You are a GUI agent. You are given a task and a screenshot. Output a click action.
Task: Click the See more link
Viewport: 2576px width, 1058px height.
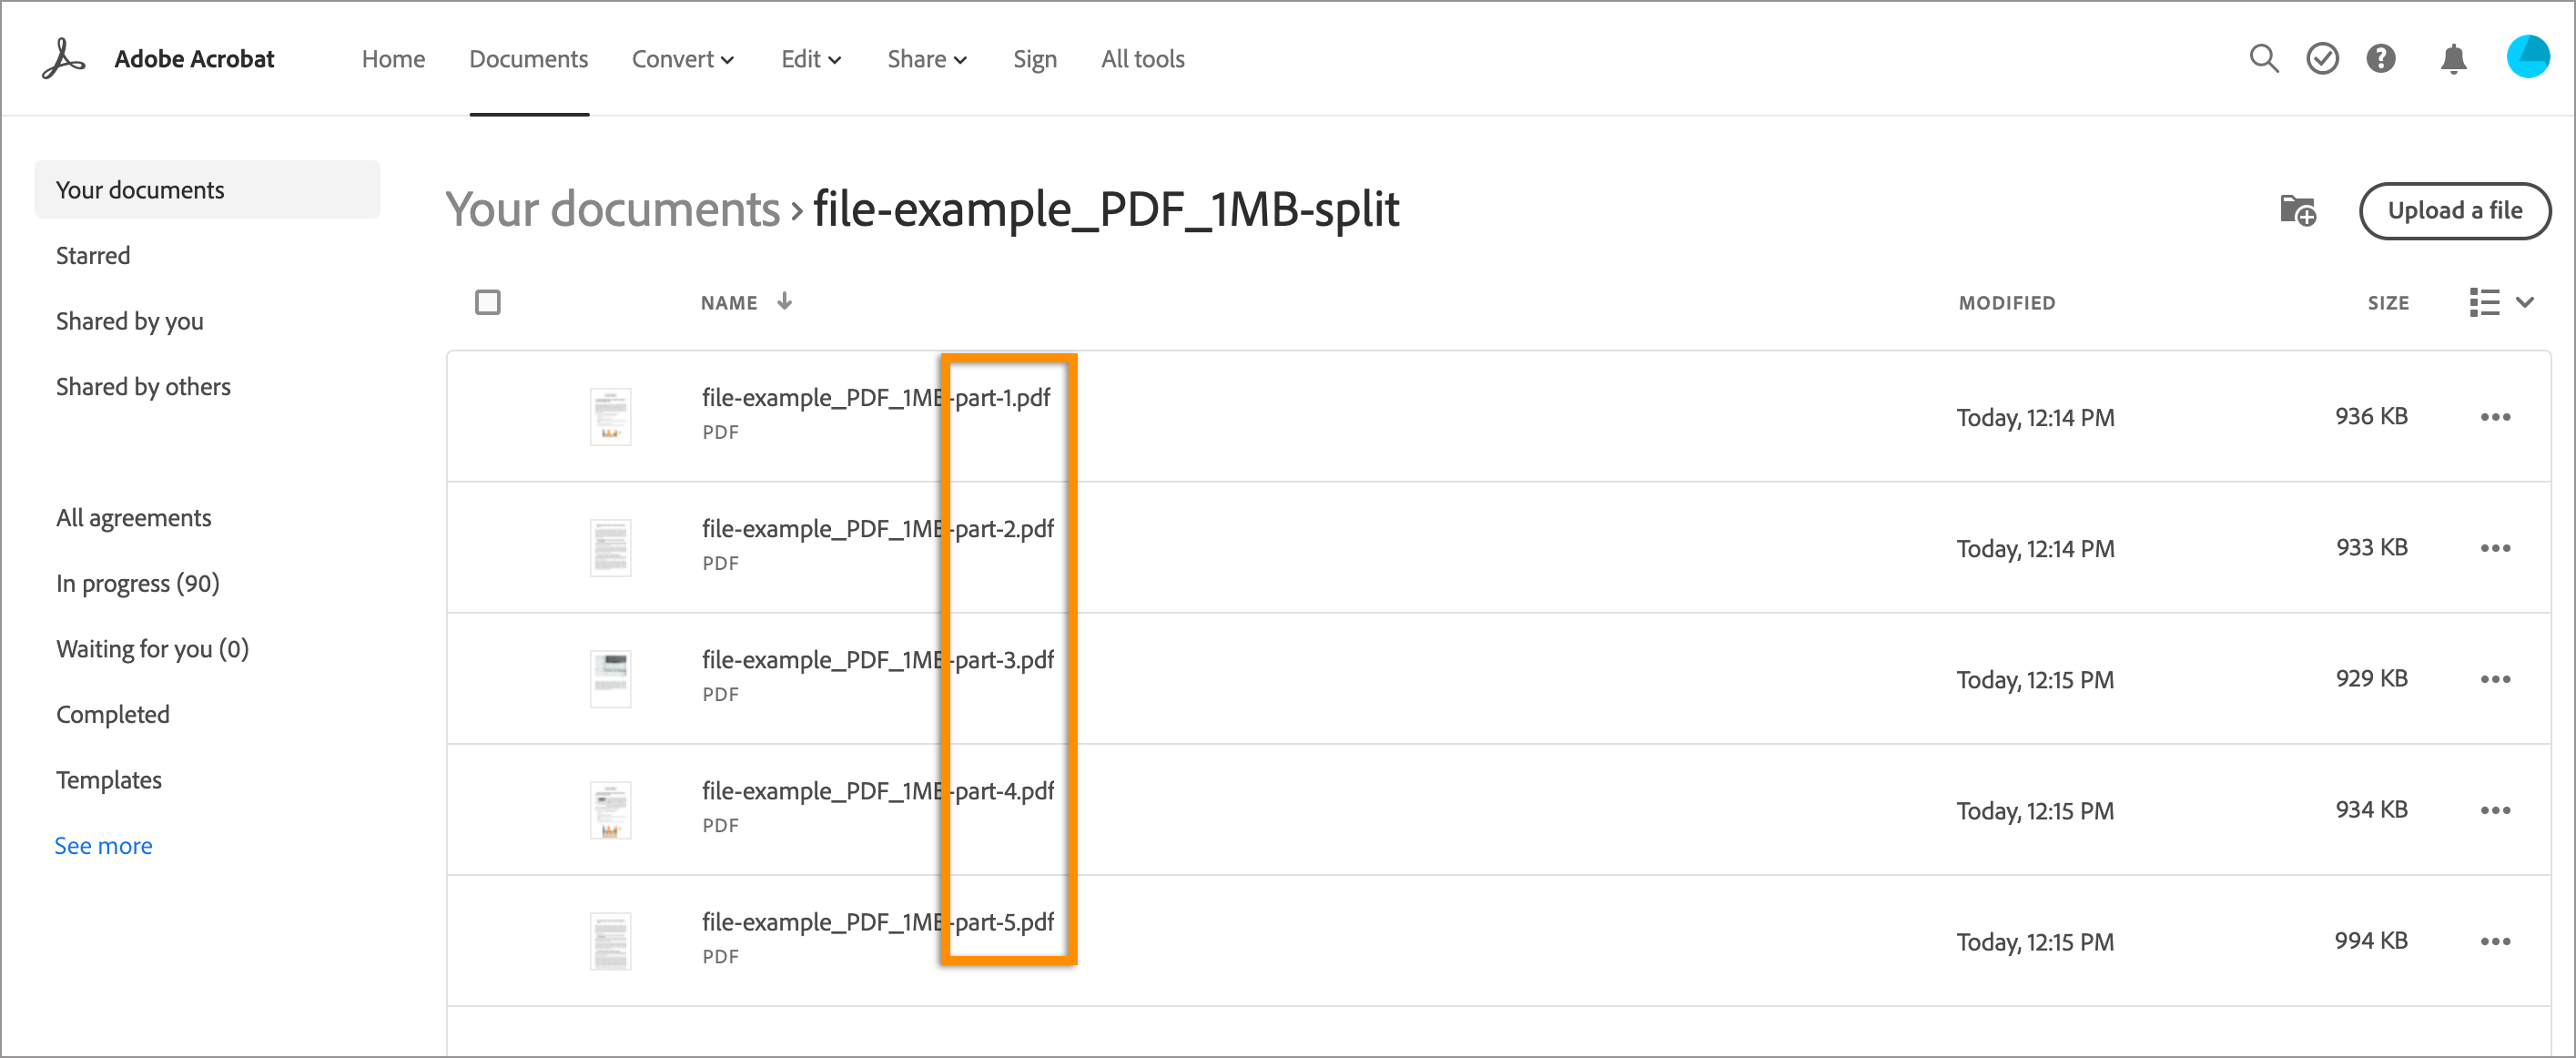click(x=103, y=846)
